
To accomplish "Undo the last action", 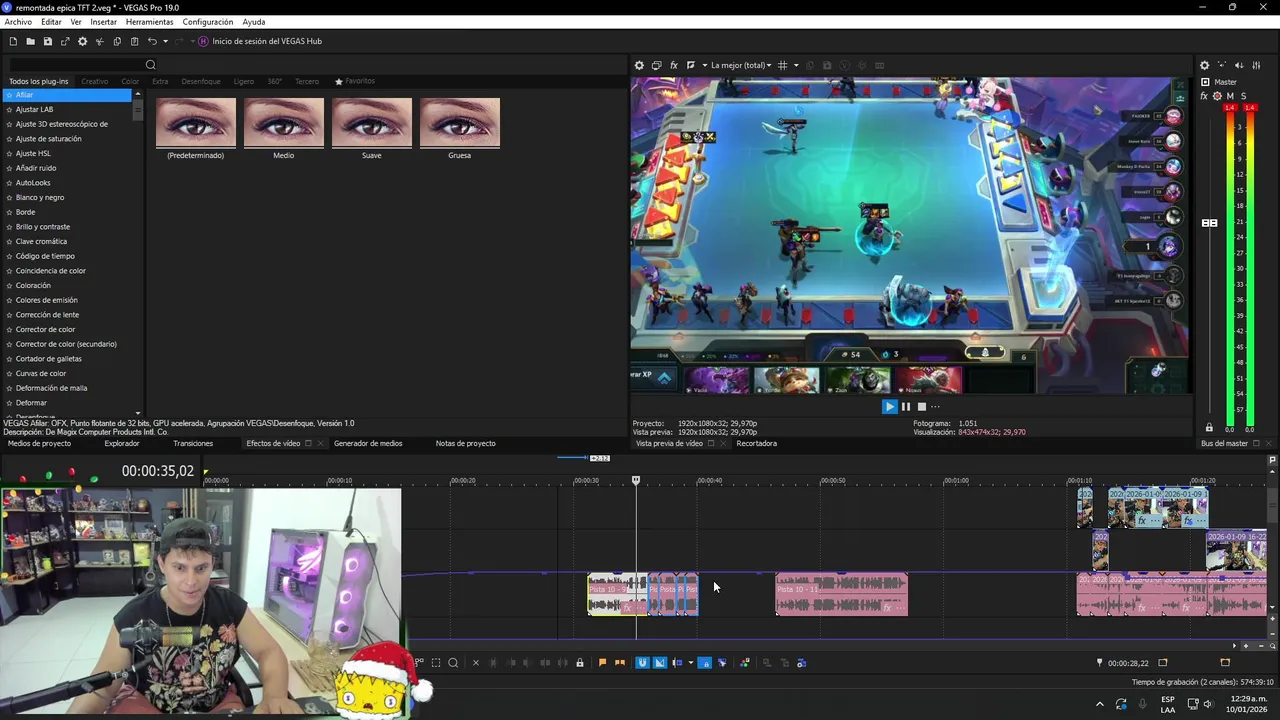I will click(x=152, y=41).
